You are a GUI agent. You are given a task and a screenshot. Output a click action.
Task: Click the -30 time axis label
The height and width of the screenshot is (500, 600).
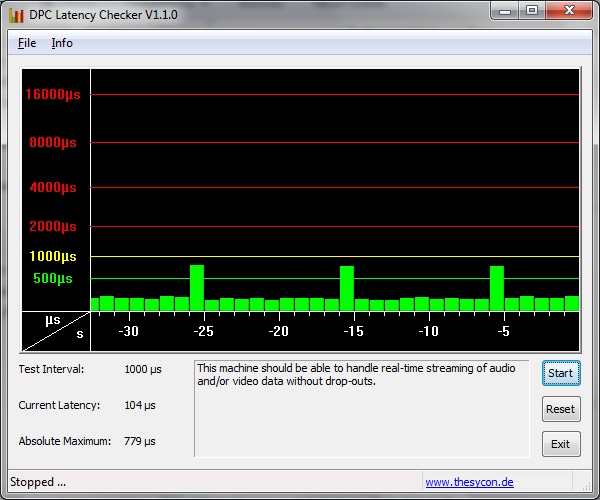pos(129,331)
